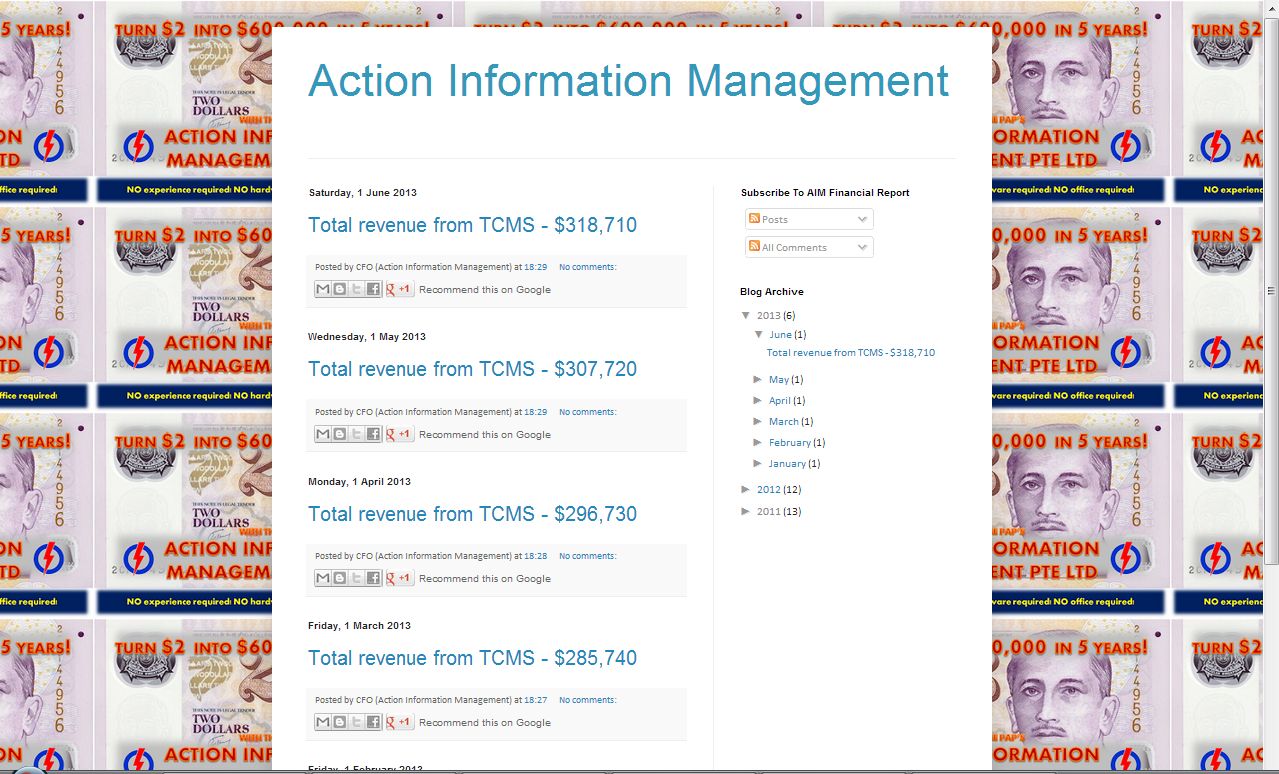Open the Action Information Management blog title

(x=628, y=81)
